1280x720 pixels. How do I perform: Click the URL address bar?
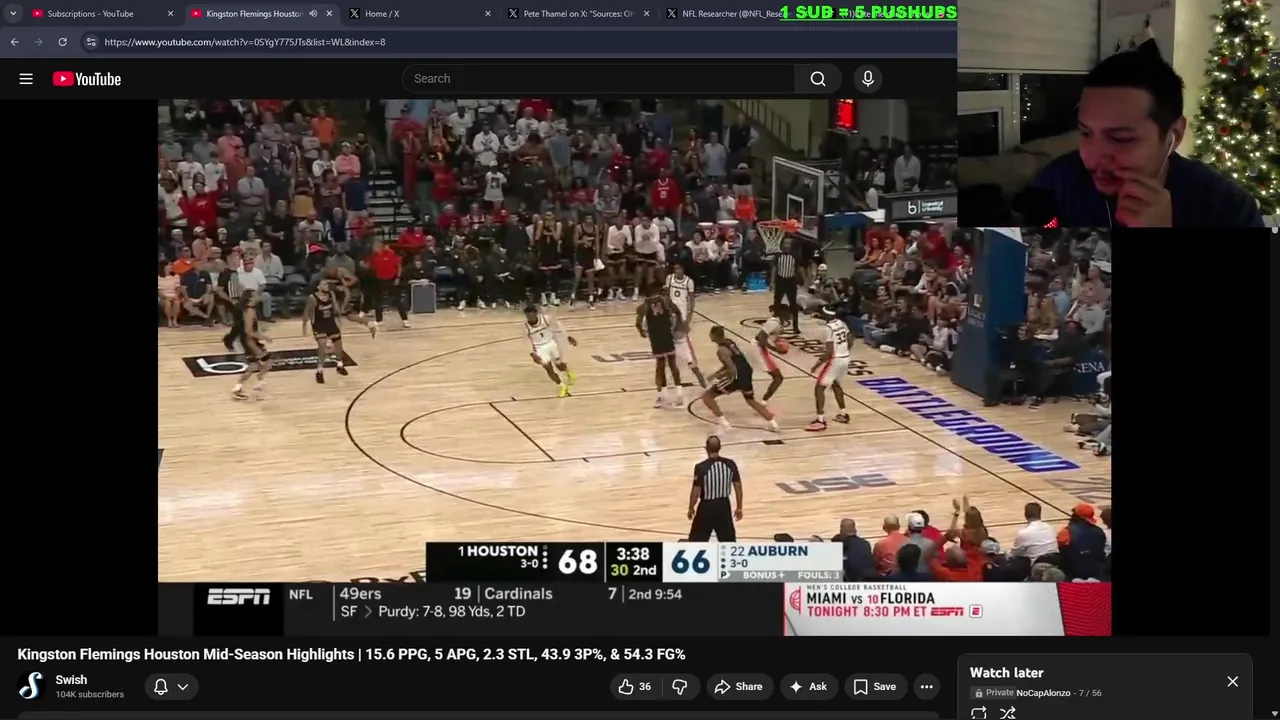point(520,42)
